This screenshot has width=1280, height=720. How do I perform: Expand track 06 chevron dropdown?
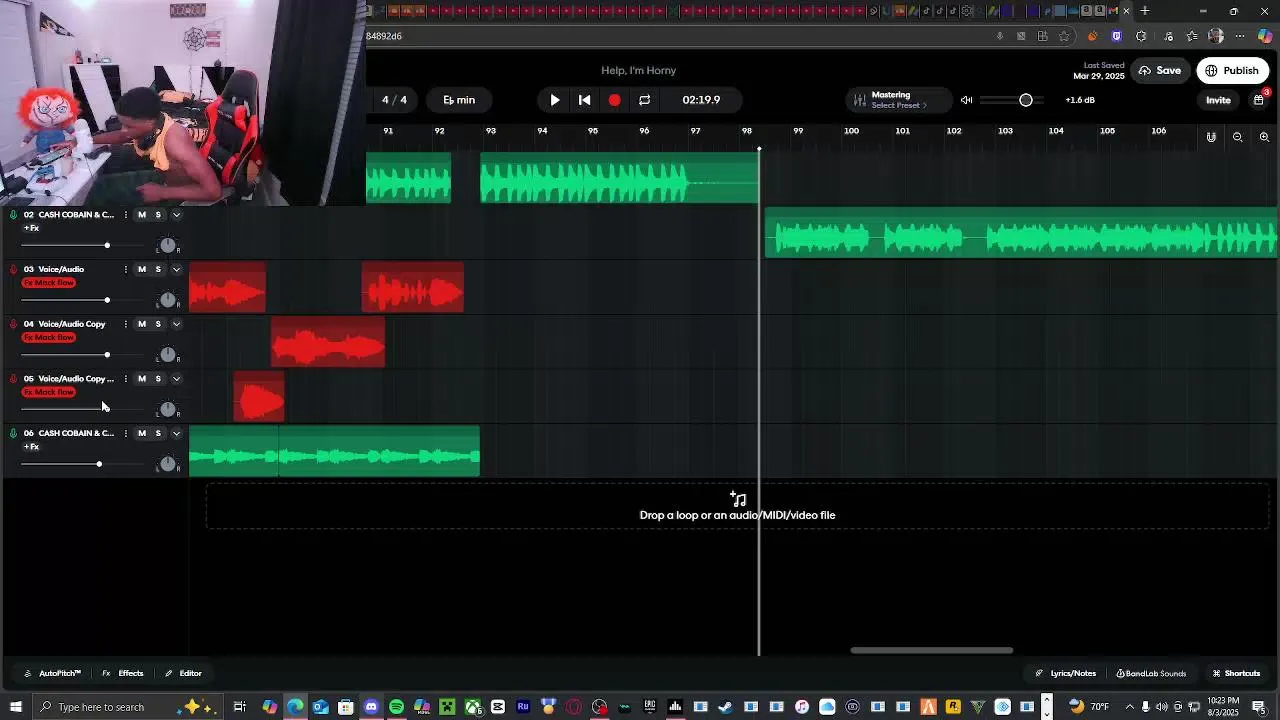point(176,433)
